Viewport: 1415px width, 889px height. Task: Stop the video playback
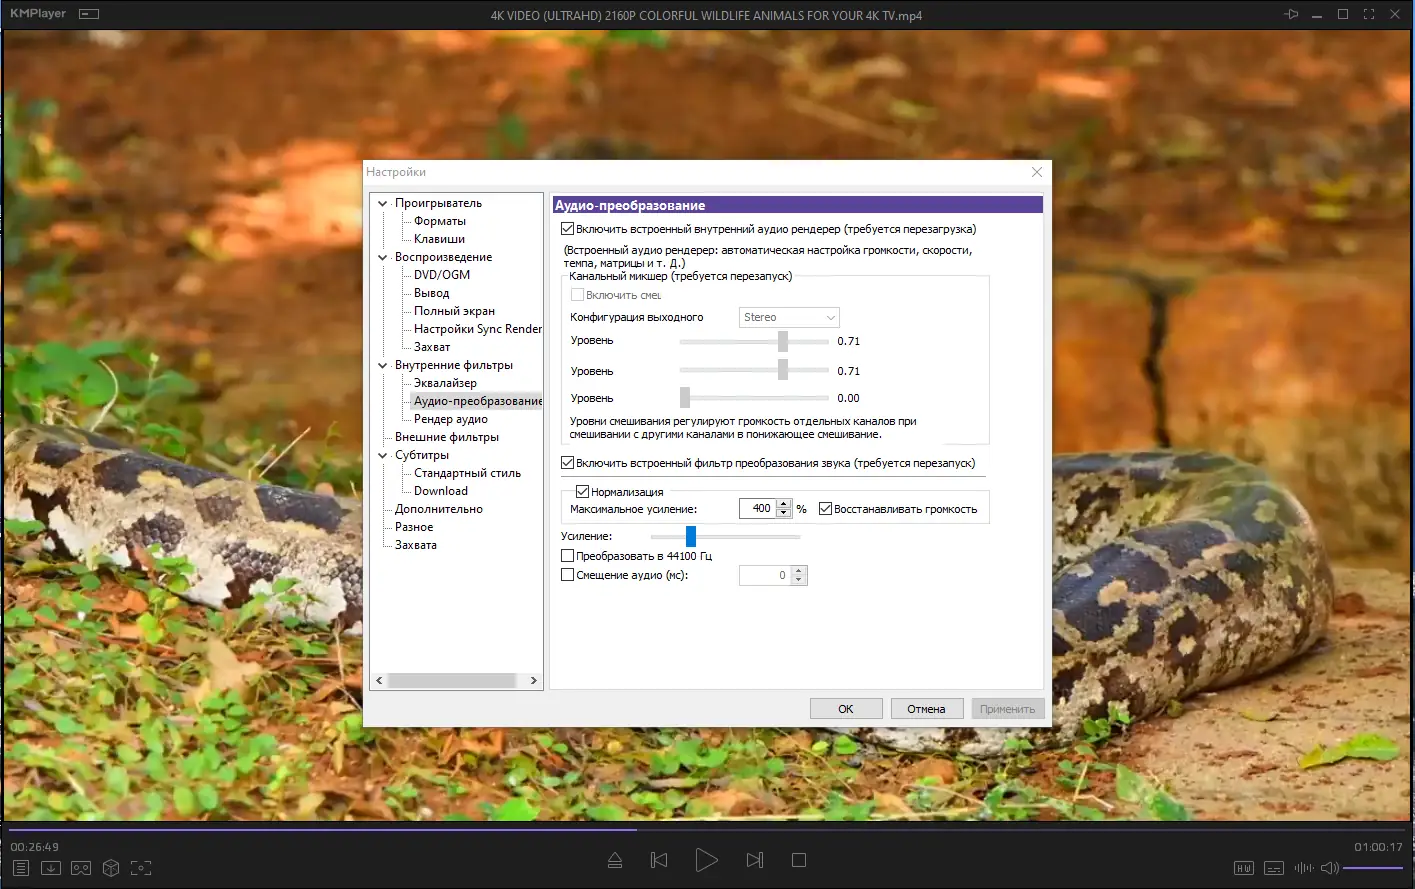799,860
